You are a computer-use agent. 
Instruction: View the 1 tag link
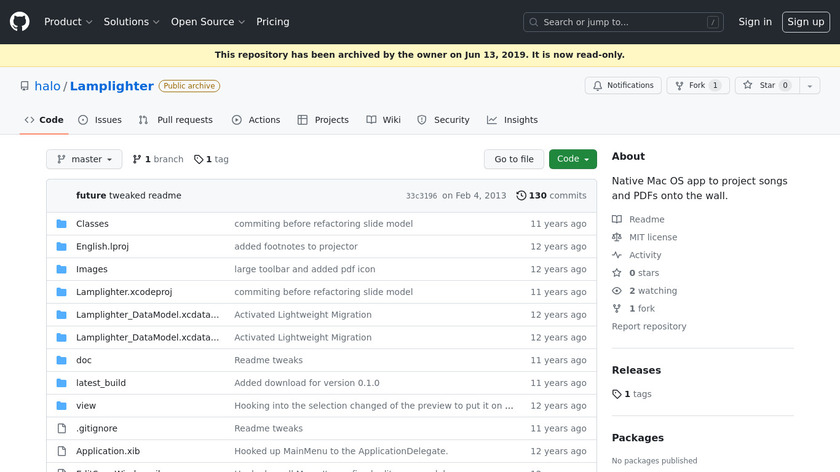coord(211,159)
